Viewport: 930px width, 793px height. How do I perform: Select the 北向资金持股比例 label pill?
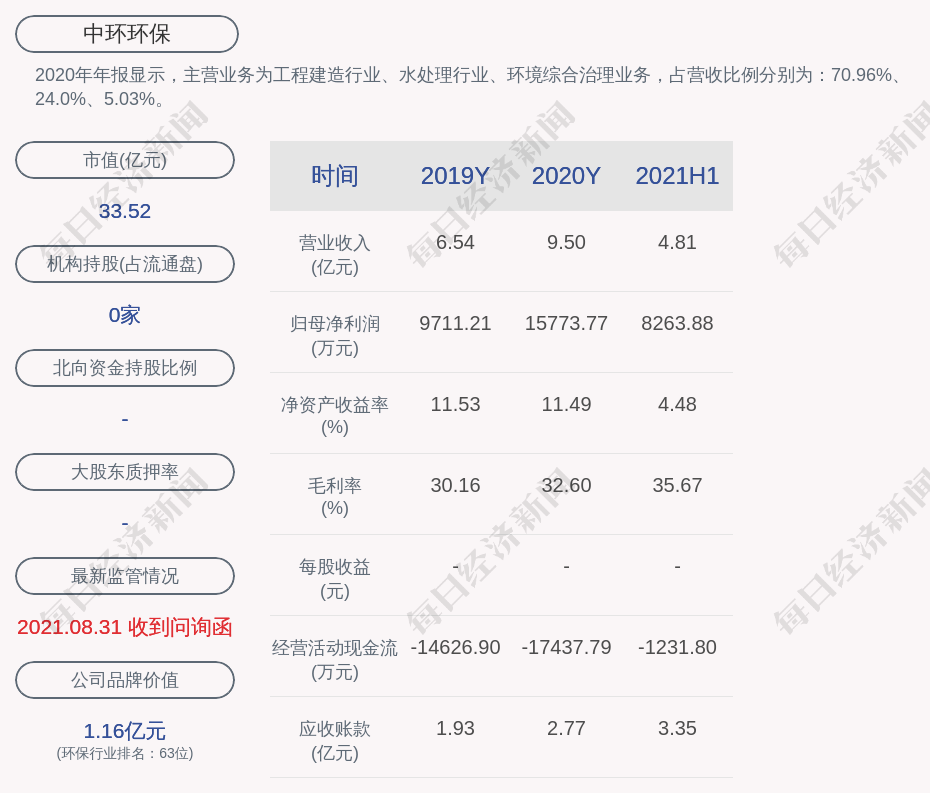125,368
